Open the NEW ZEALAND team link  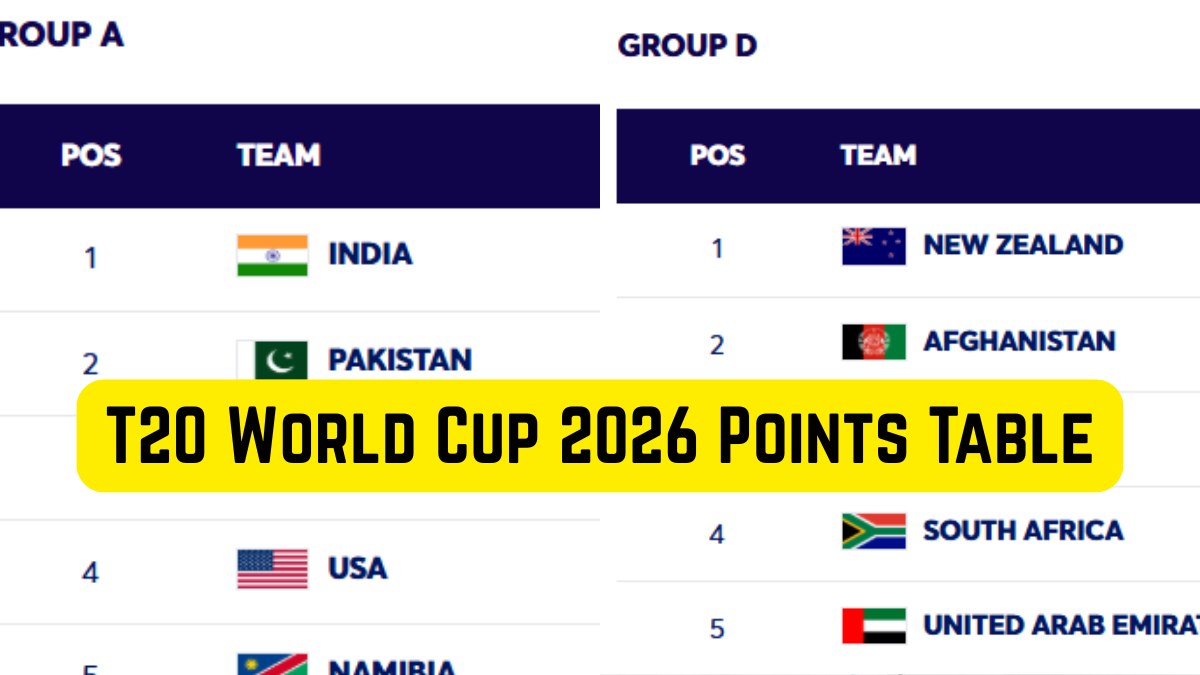[x=1022, y=245]
